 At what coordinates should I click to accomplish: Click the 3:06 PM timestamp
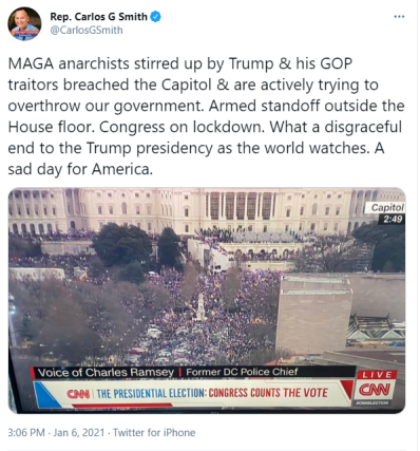[26, 432]
